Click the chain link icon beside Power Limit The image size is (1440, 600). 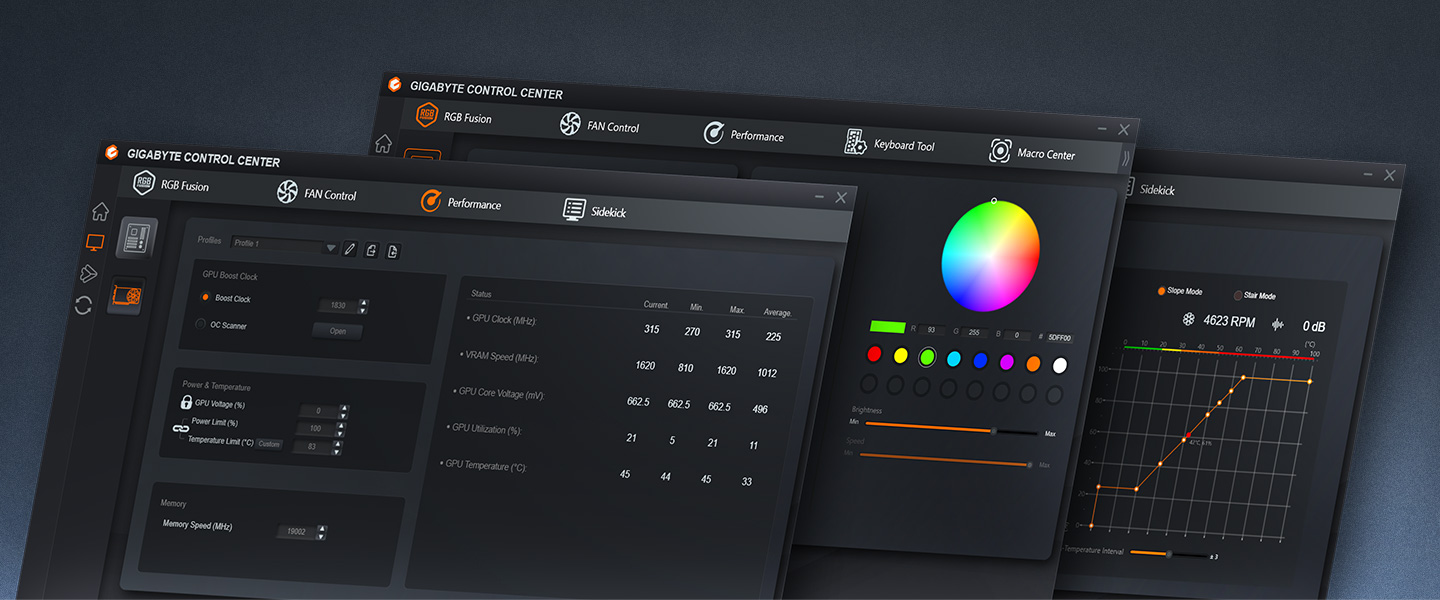[181, 428]
